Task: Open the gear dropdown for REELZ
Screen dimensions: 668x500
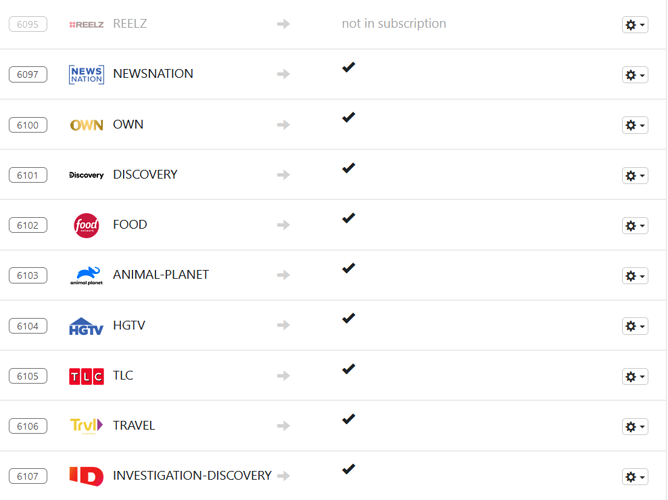Action: 634,25
